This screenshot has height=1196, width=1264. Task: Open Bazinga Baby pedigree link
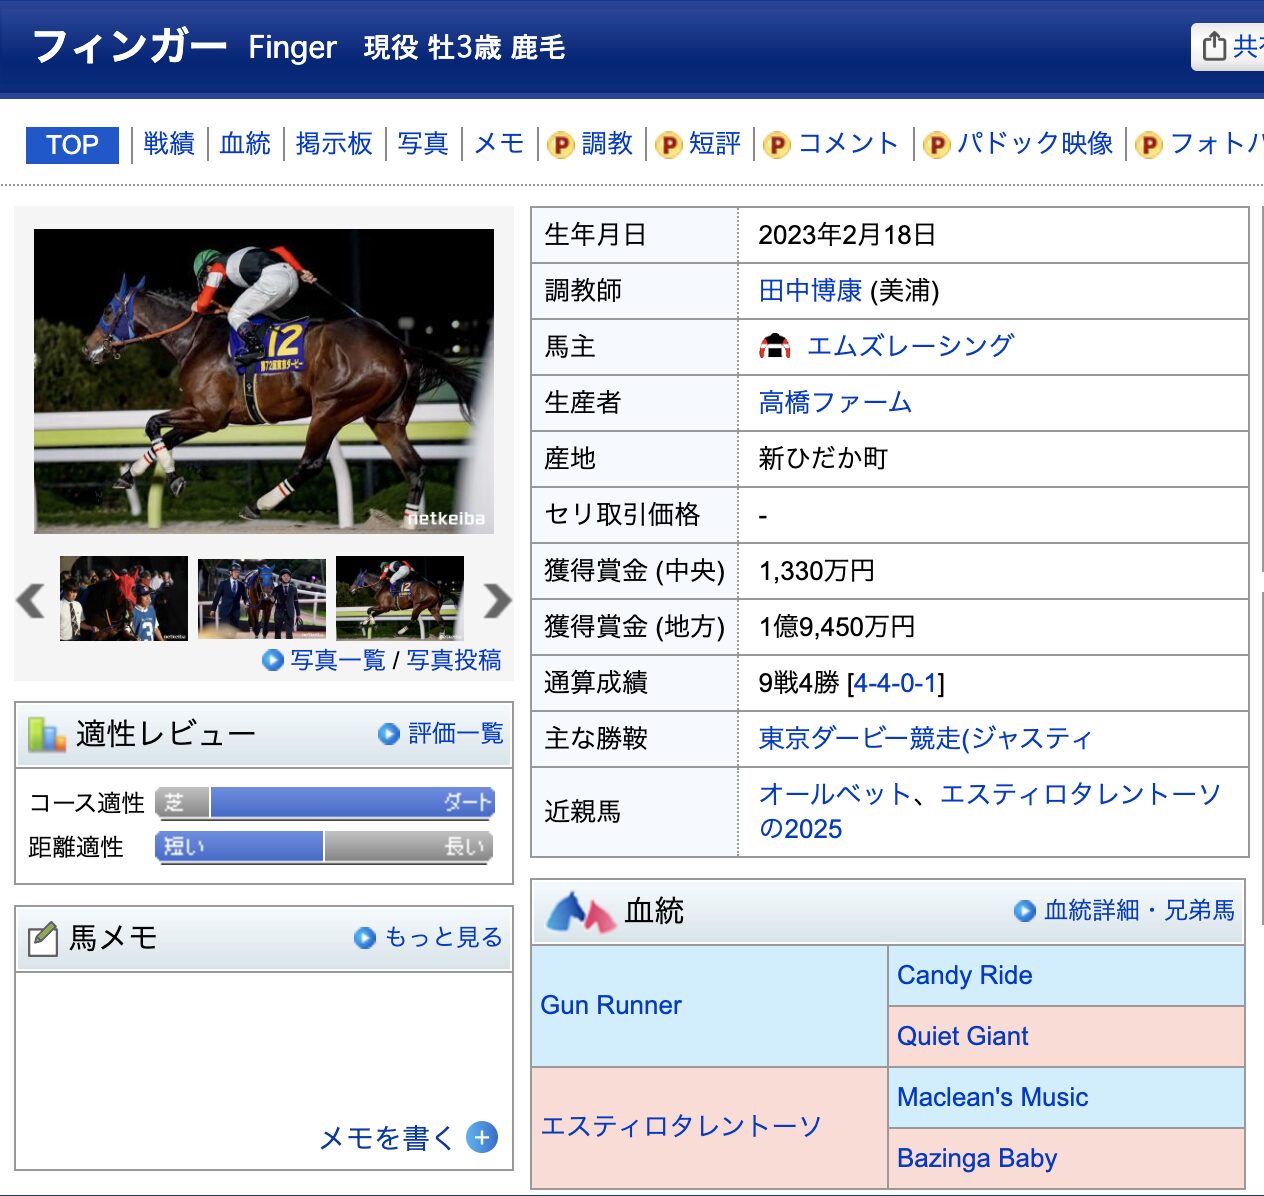coord(977,1158)
